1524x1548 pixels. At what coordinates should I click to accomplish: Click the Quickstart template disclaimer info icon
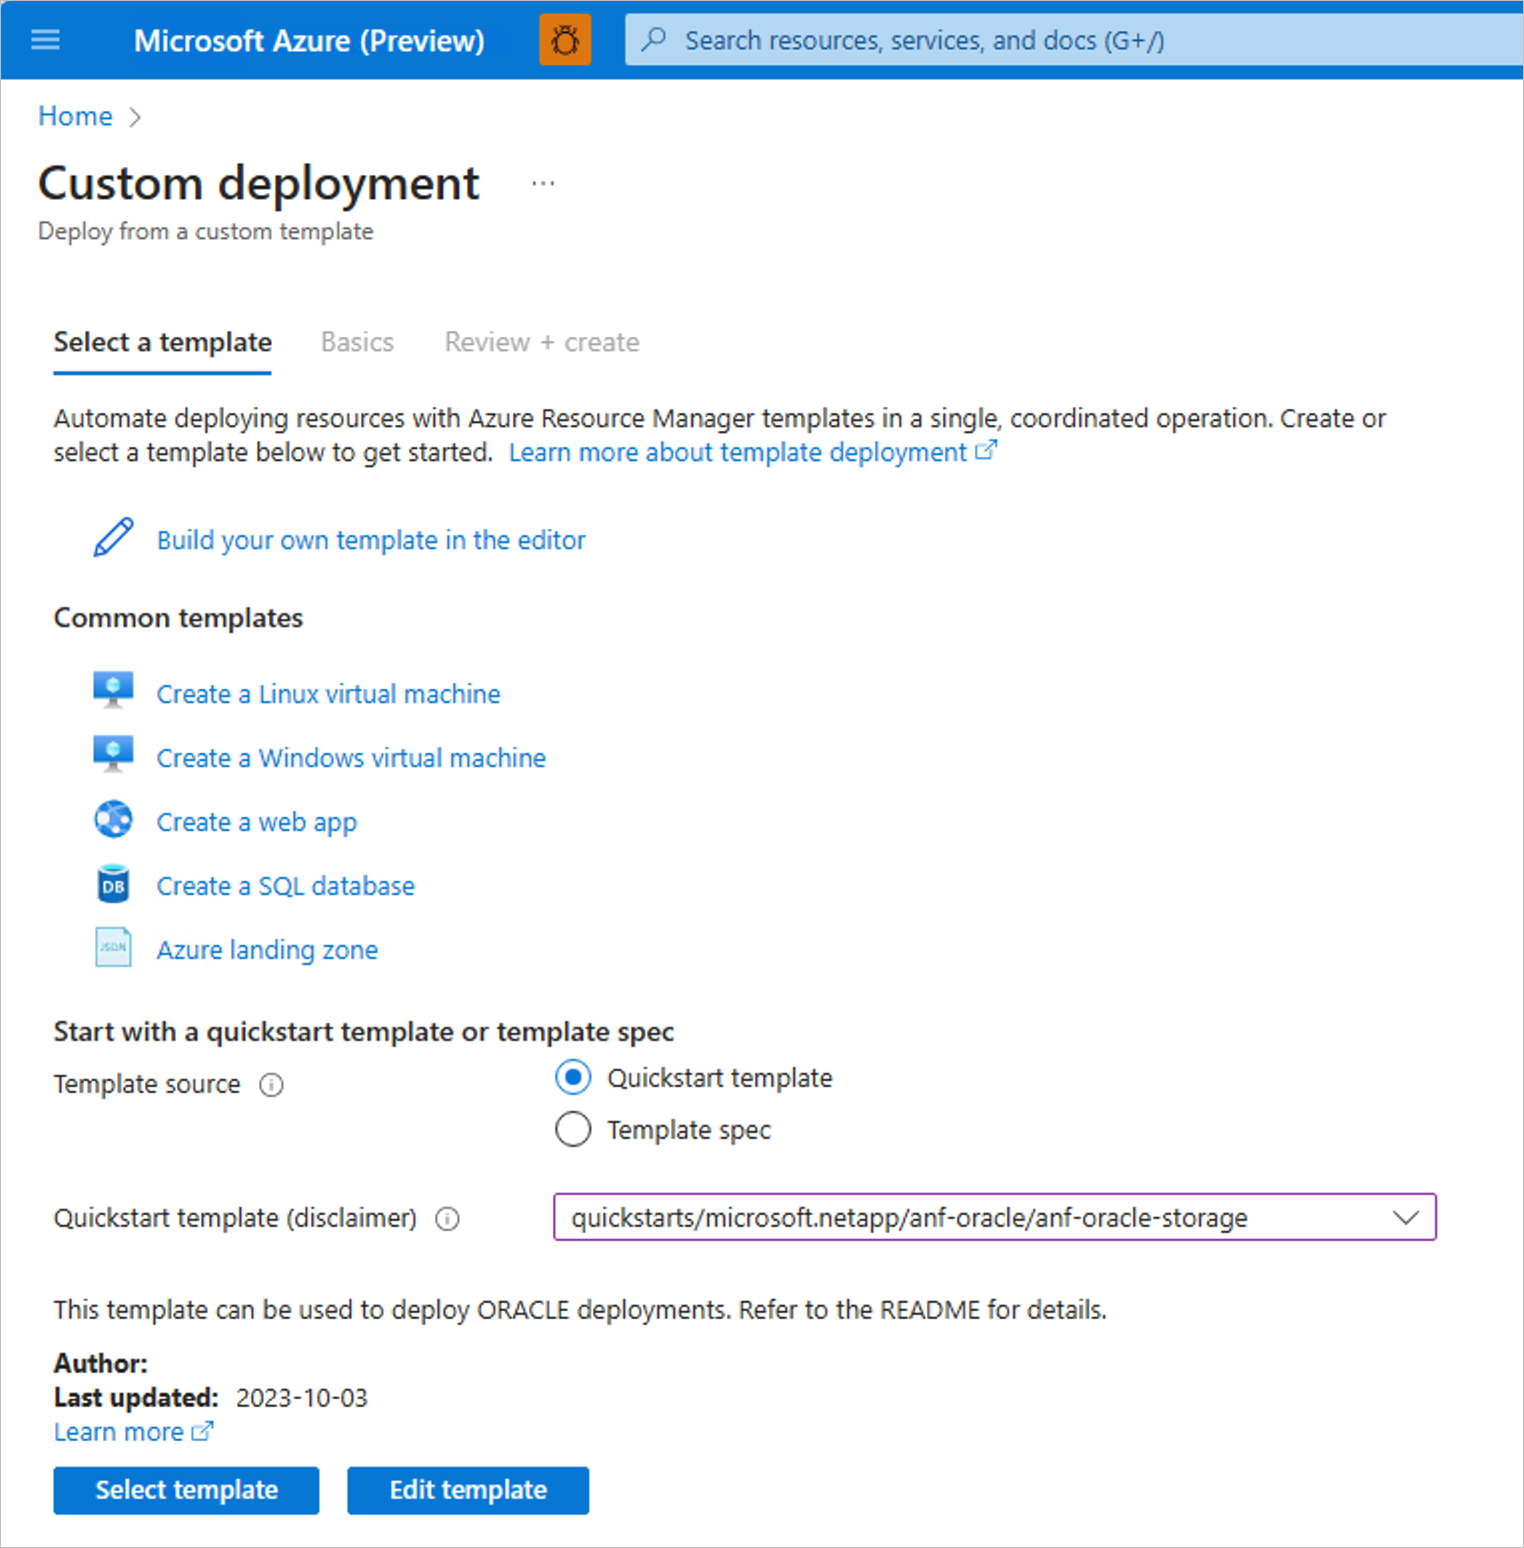448,1219
